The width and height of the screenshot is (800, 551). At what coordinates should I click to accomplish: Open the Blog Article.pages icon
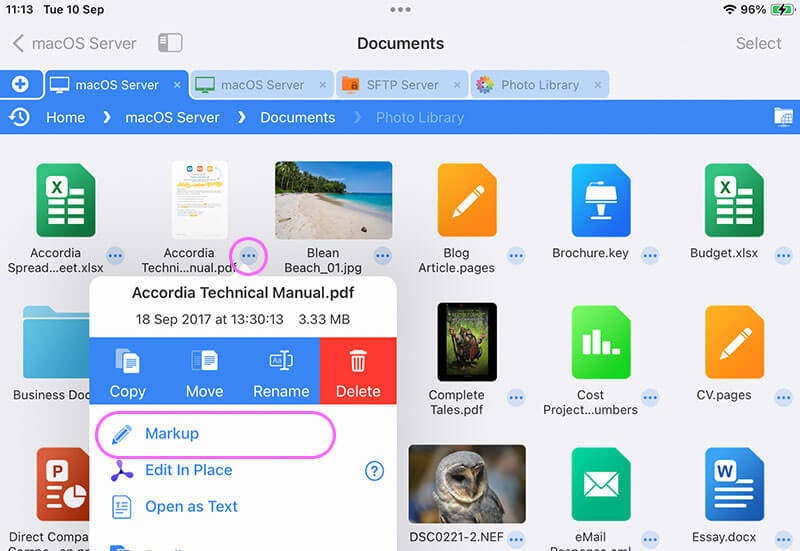pyautogui.click(x=467, y=200)
